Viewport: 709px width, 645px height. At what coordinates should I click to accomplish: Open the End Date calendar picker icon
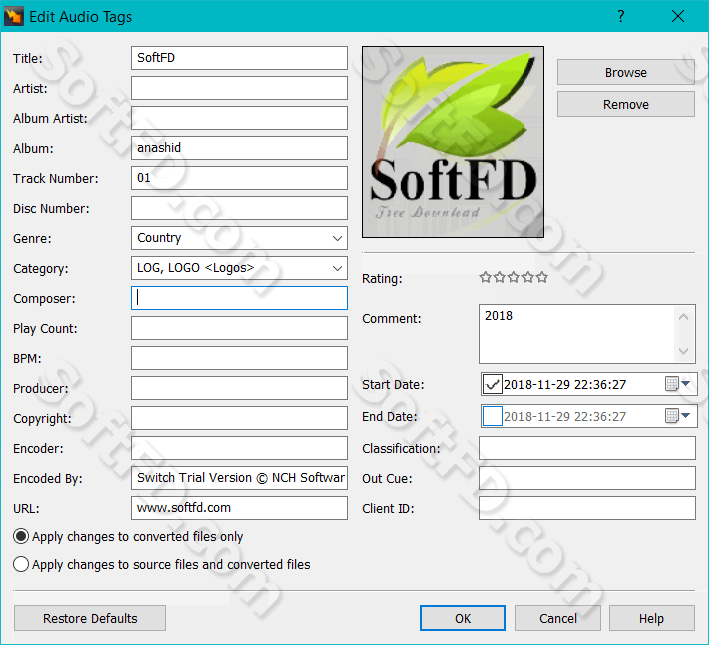click(672, 416)
